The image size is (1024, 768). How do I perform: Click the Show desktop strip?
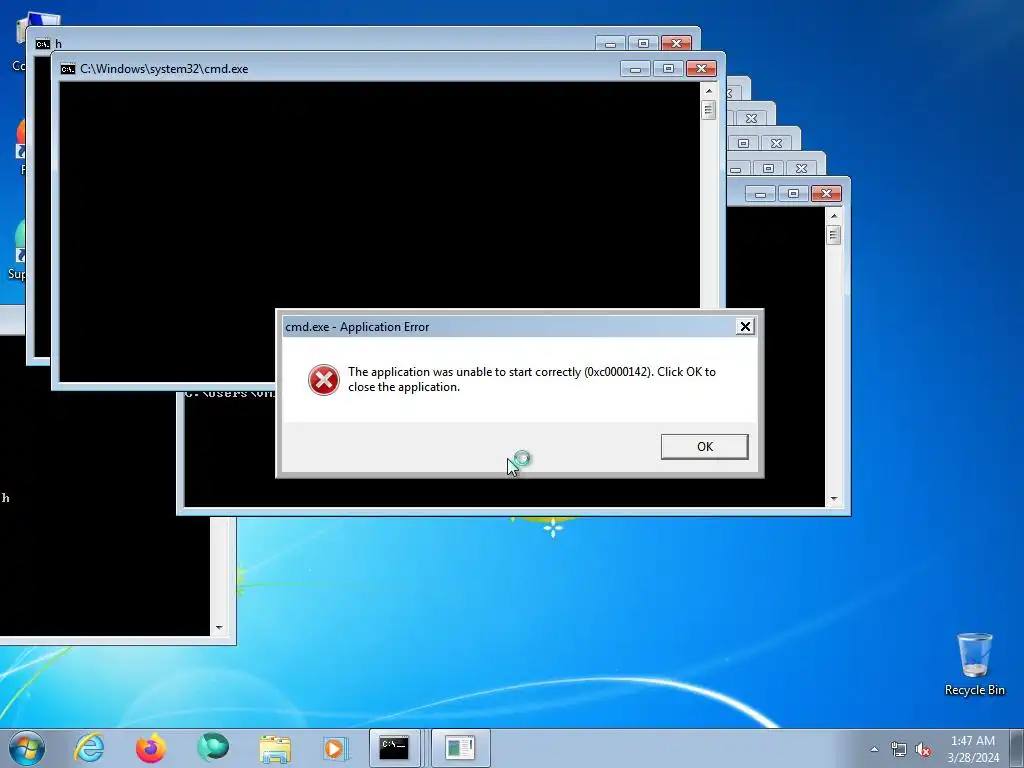[1017, 748]
